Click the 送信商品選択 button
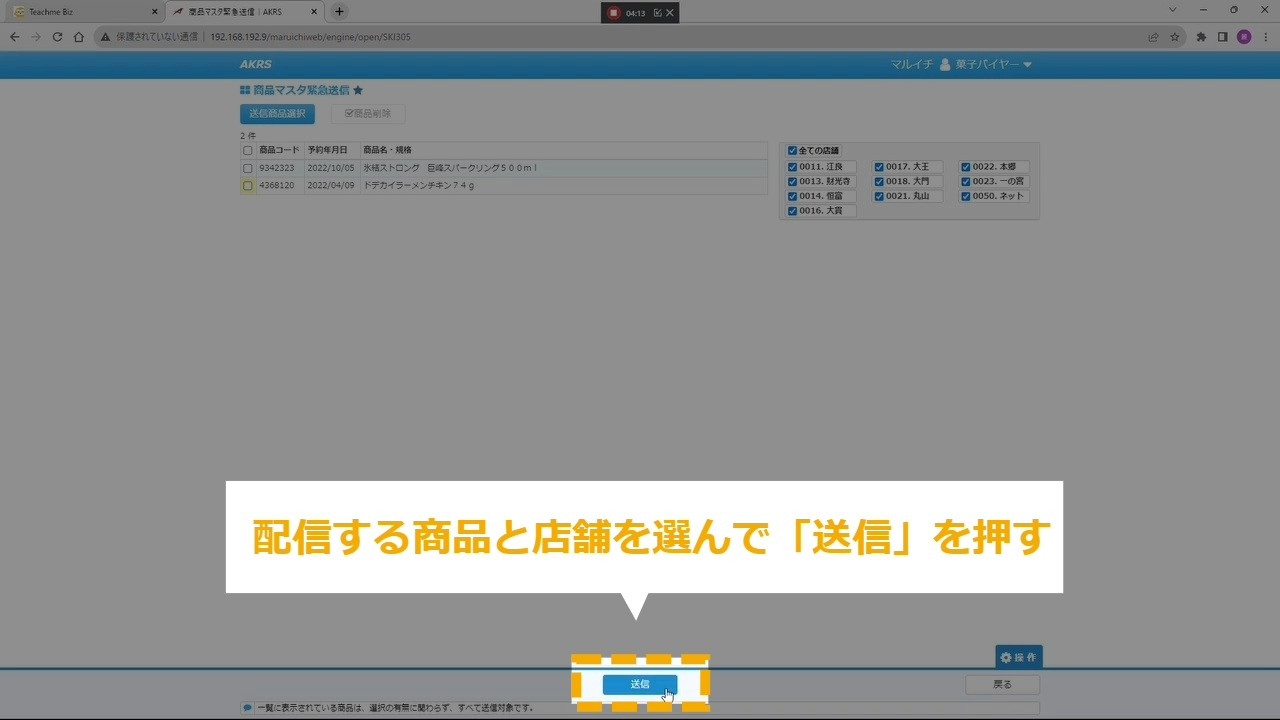 click(277, 114)
